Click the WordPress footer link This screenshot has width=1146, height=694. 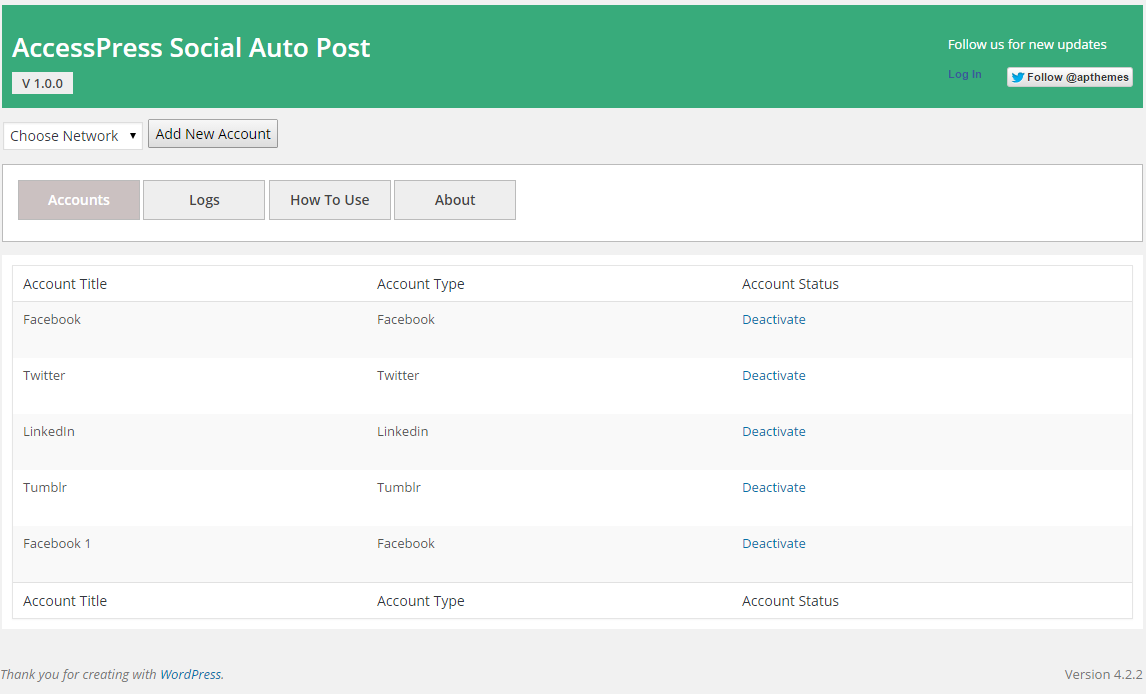[x=190, y=675]
